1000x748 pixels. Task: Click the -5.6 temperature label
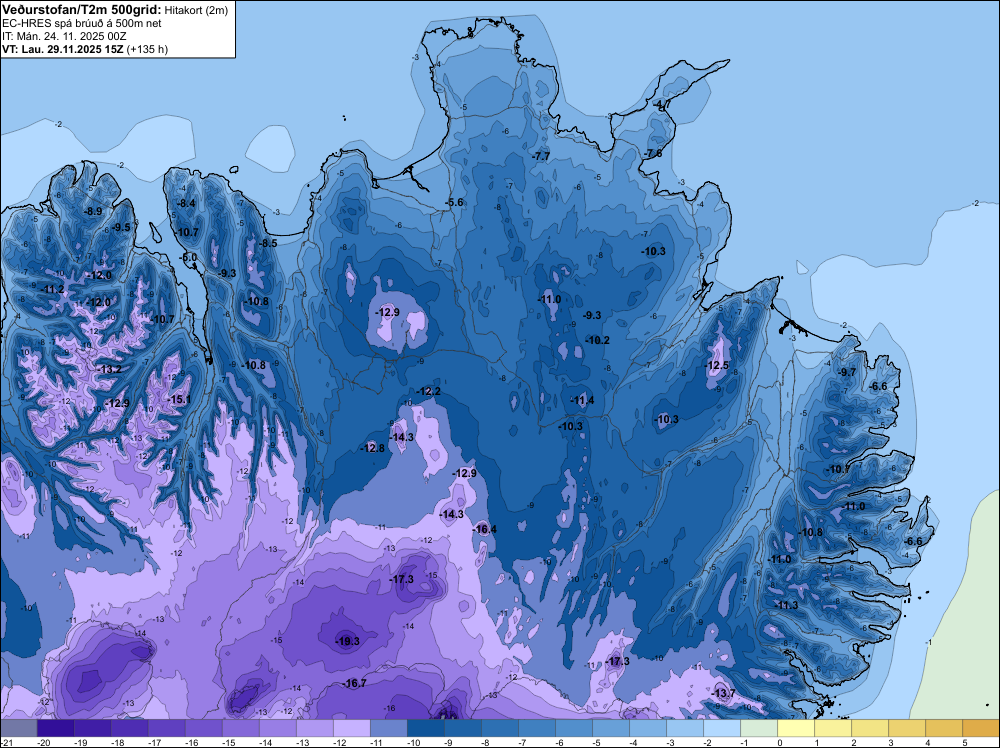coord(453,202)
